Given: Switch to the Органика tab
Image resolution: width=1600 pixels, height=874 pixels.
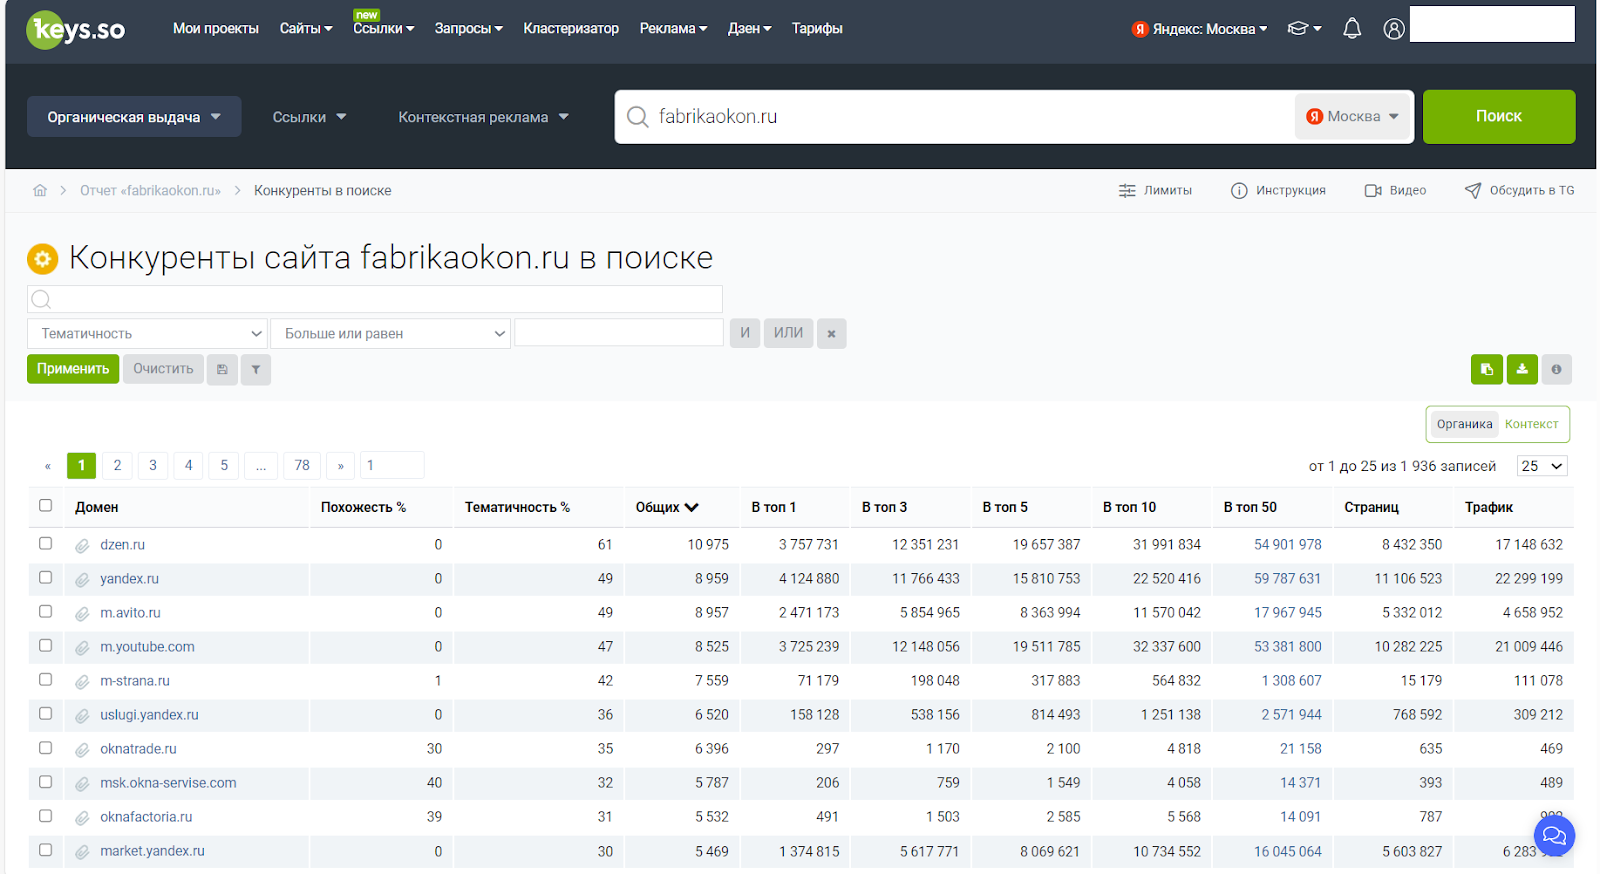Looking at the screenshot, I should (1464, 424).
